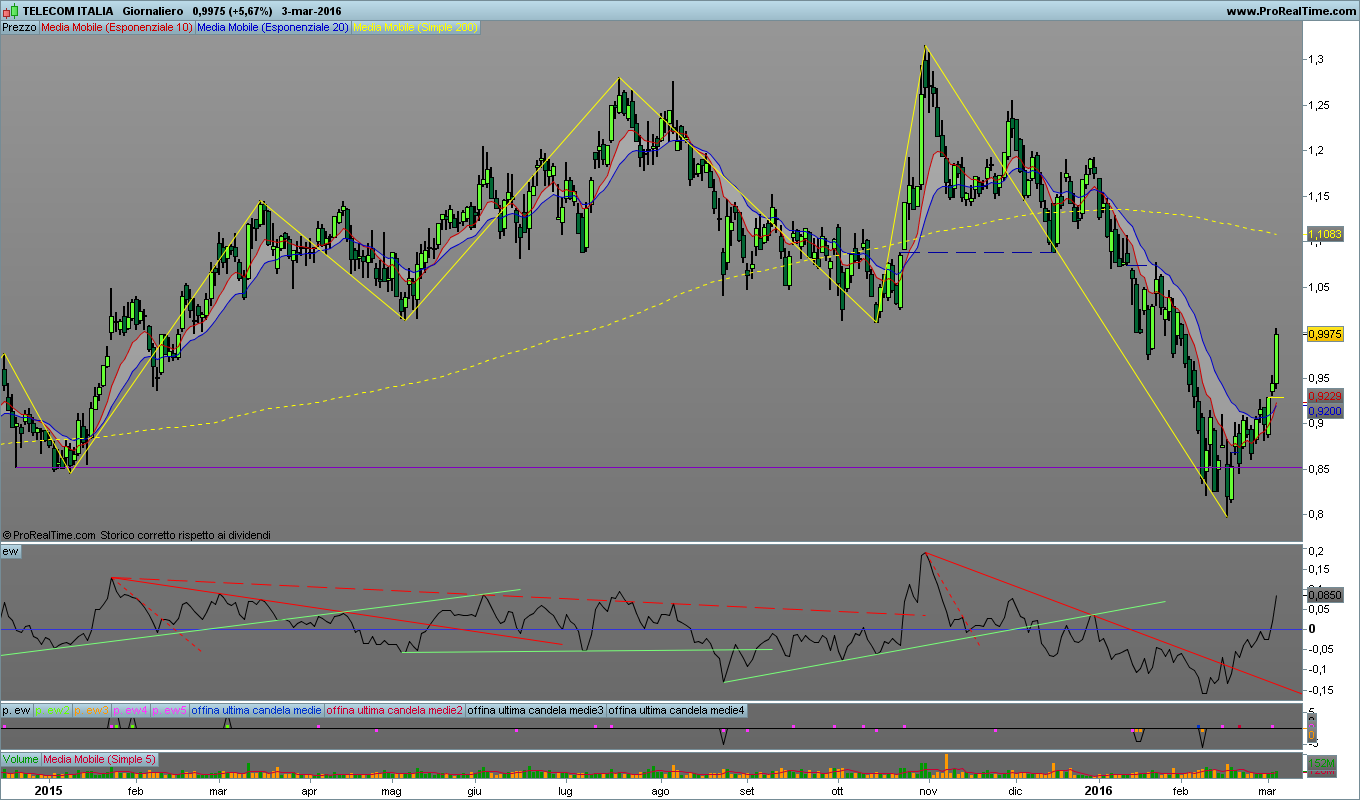Click the red 0,9229 price tag
1360x800 pixels.
[x=1324, y=397]
